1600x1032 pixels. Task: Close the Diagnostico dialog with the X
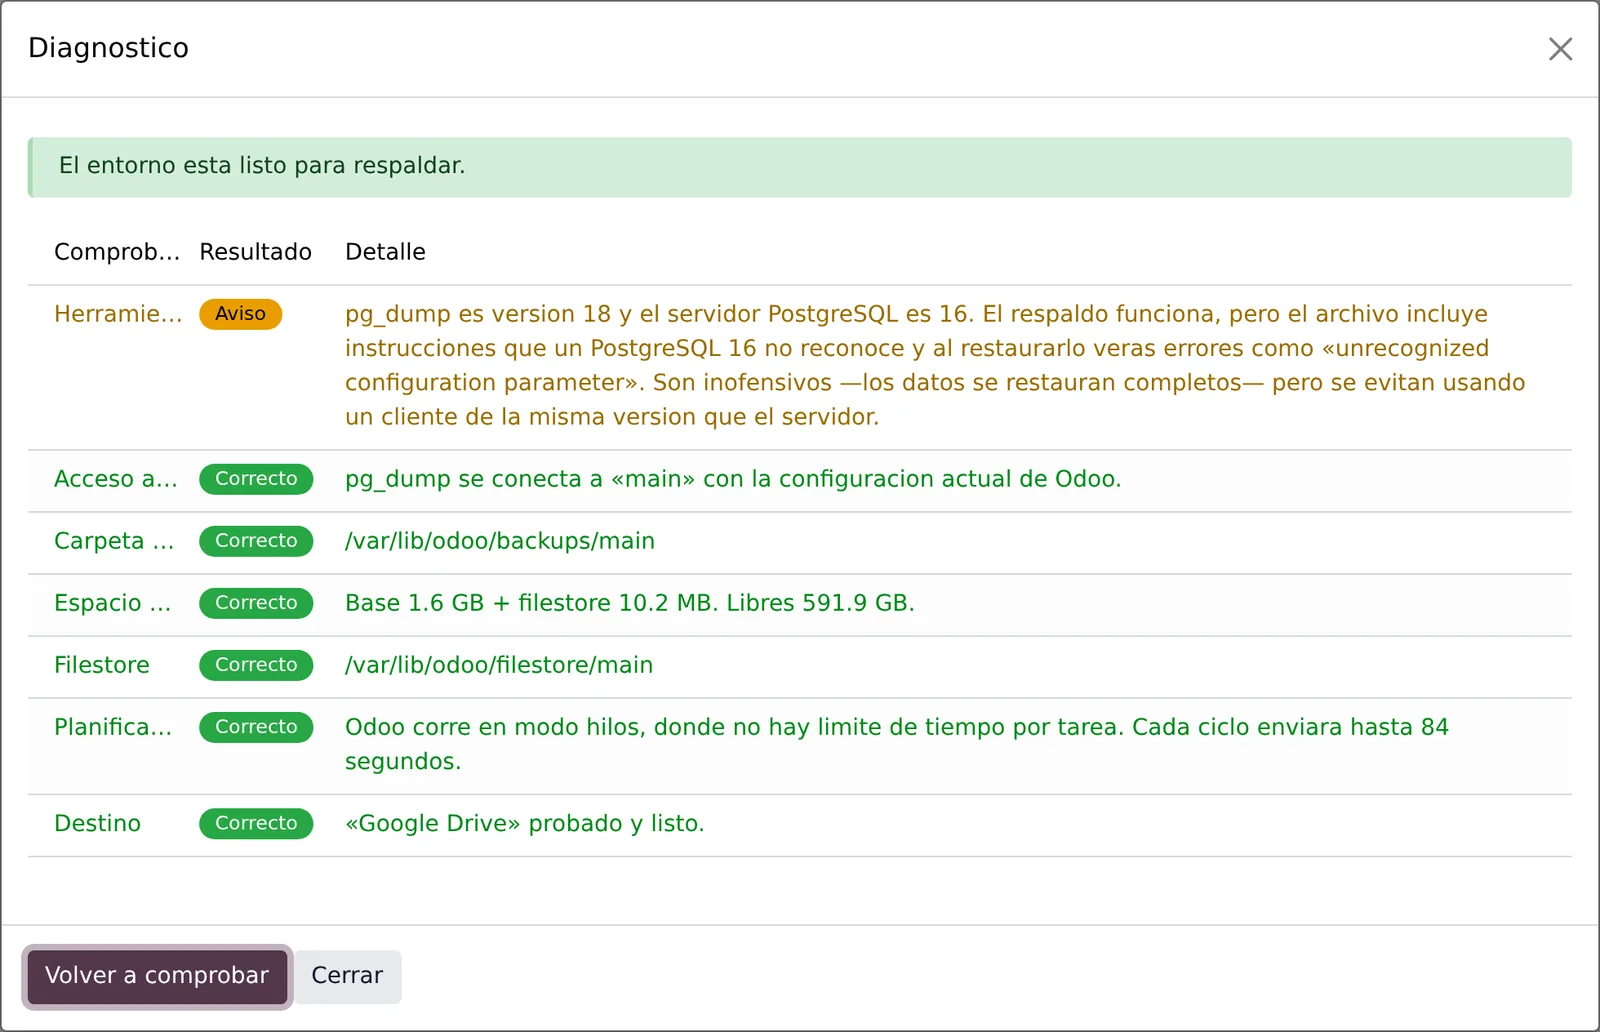click(x=1560, y=49)
